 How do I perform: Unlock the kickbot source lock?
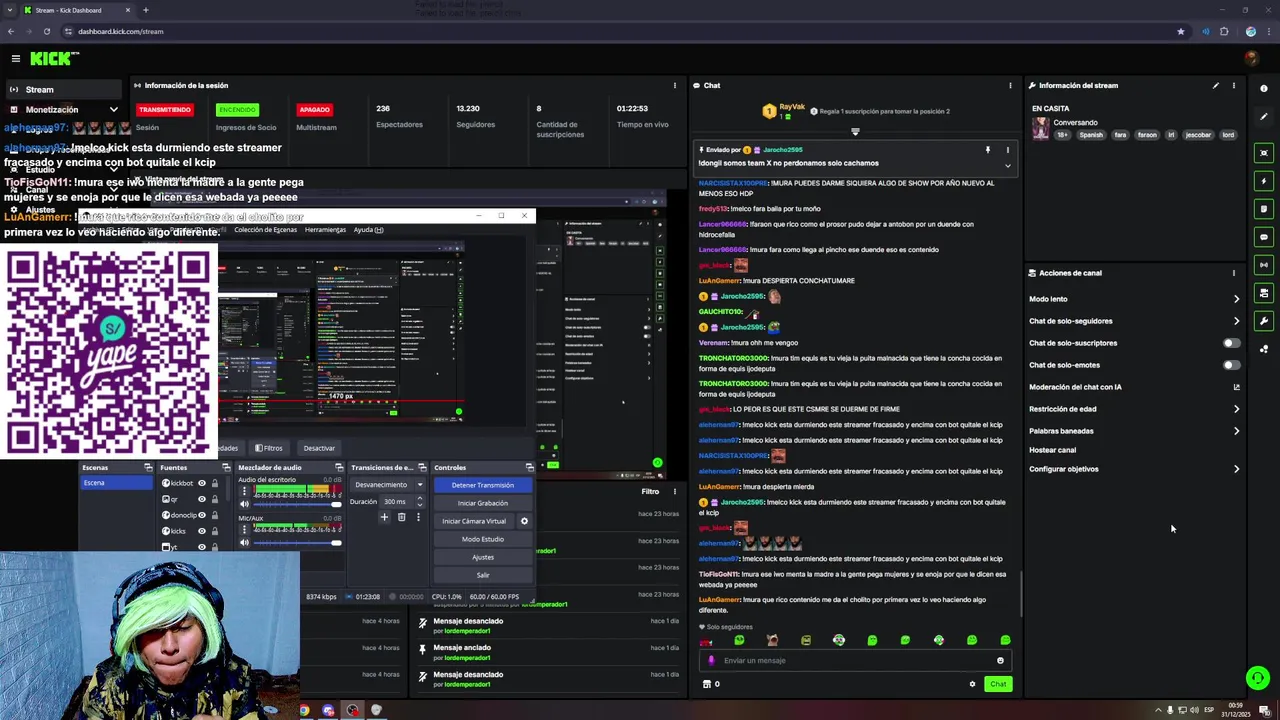pos(214,483)
